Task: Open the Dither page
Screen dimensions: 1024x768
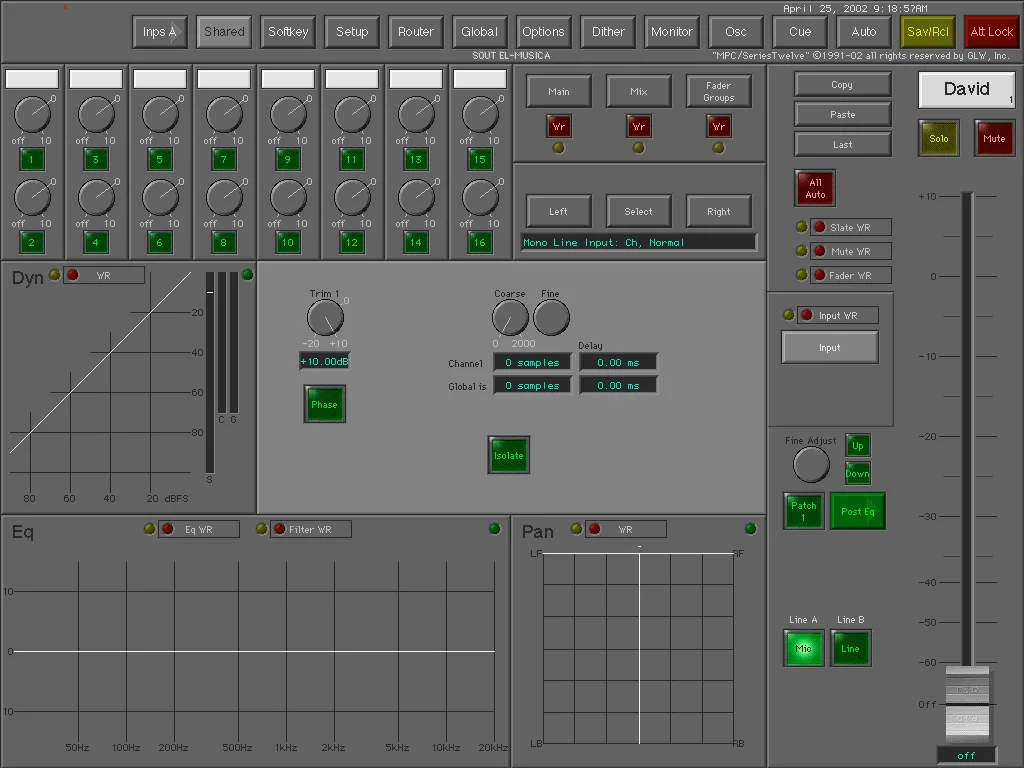Action: (608, 31)
